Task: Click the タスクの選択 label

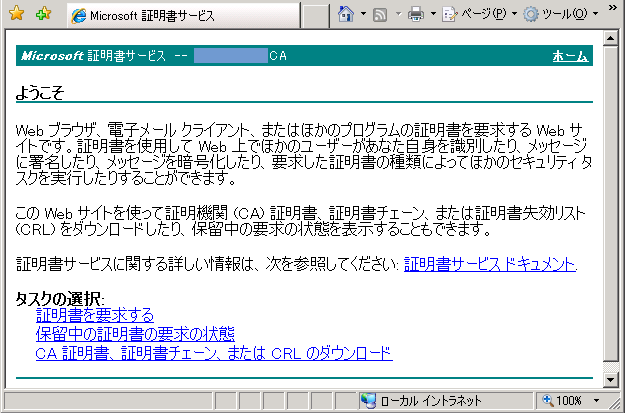Action: (x=60, y=299)
